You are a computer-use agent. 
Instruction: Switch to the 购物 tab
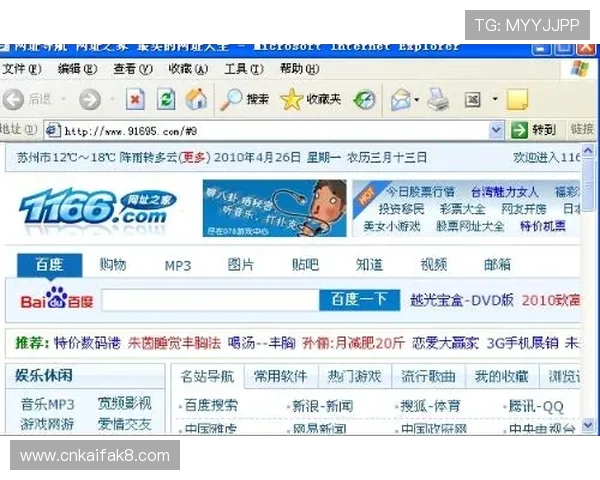[x=113, y=264]
